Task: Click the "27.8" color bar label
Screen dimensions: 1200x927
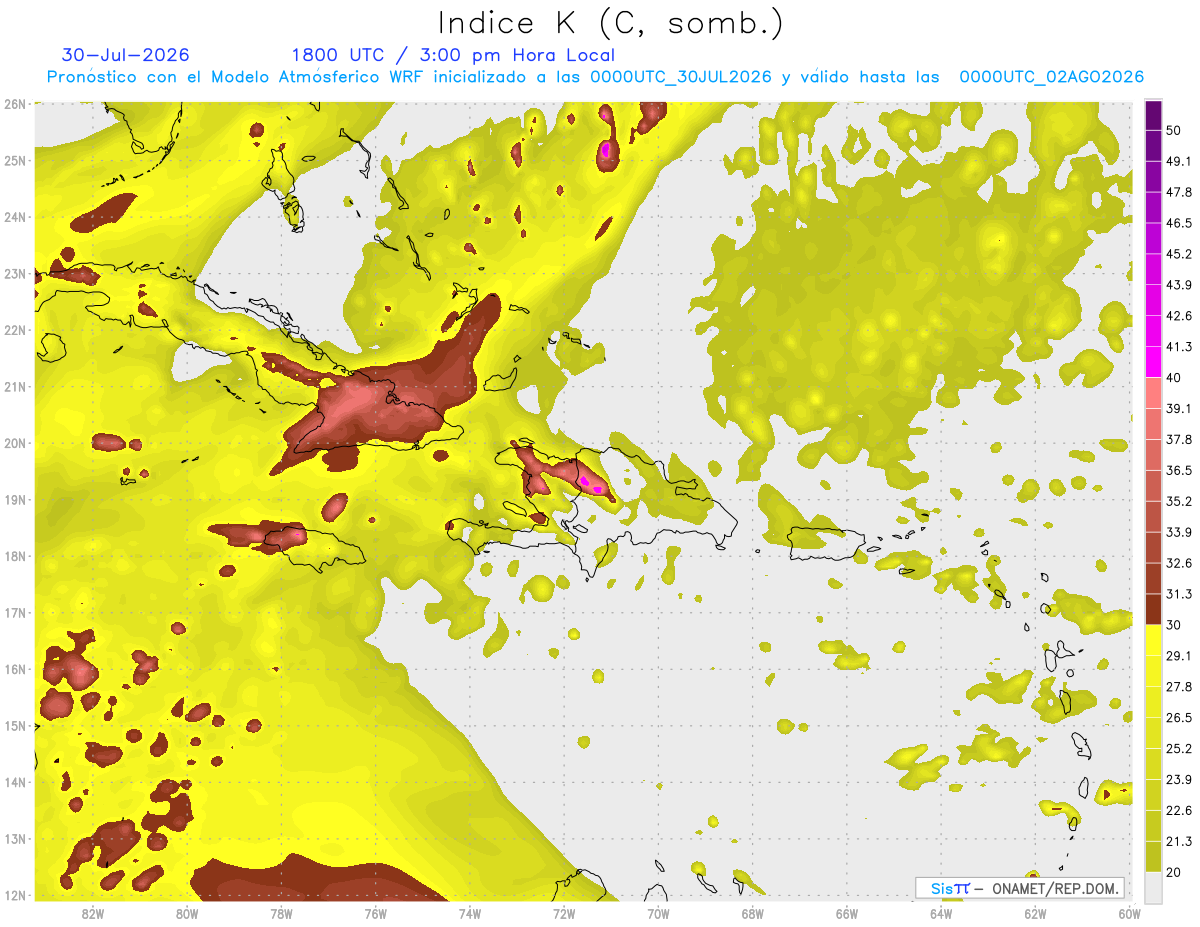Action: 1178,686
